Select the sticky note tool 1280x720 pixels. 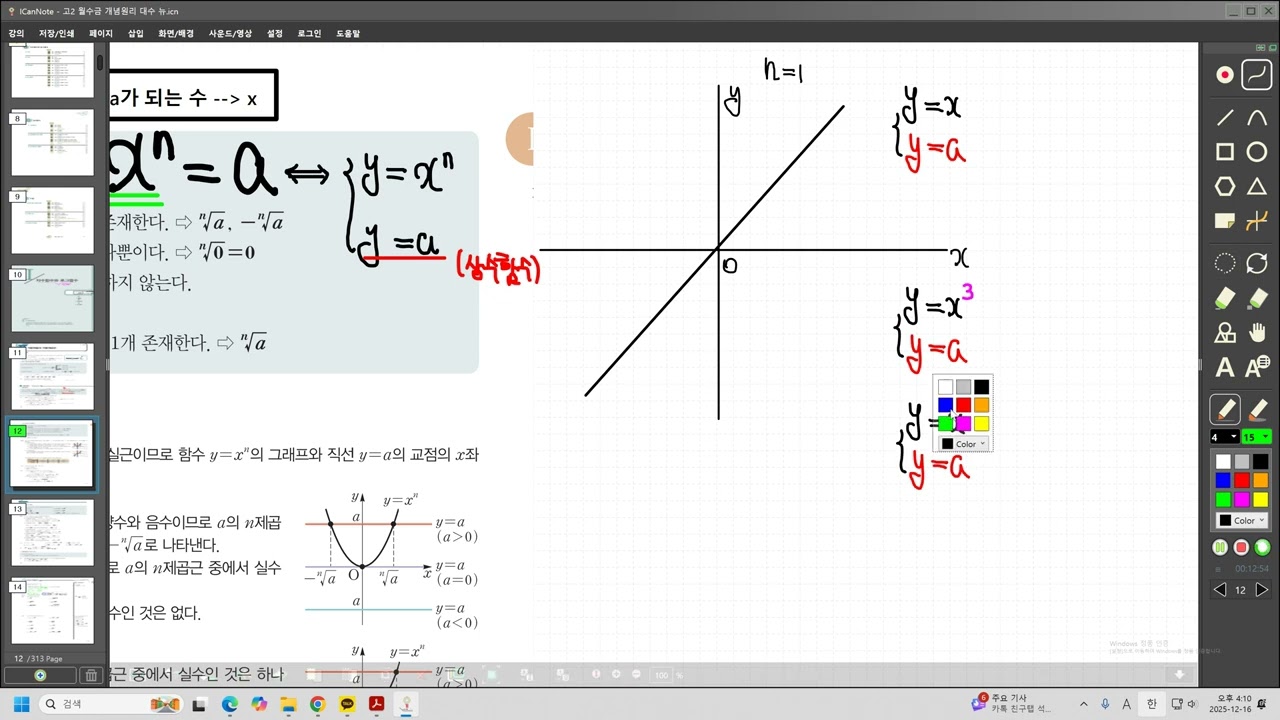pos(1224,220)
